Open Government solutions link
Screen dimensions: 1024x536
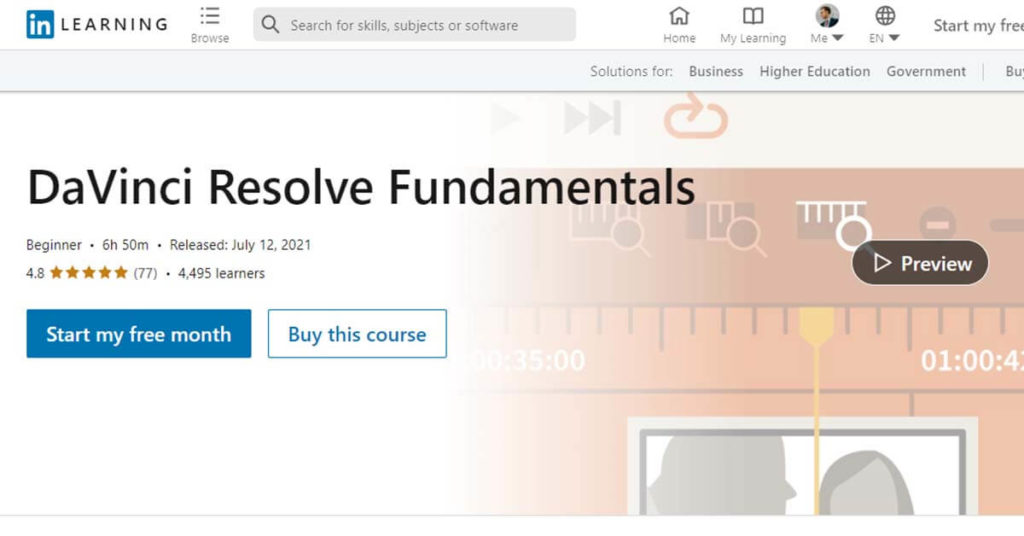(x=925, y=71)
